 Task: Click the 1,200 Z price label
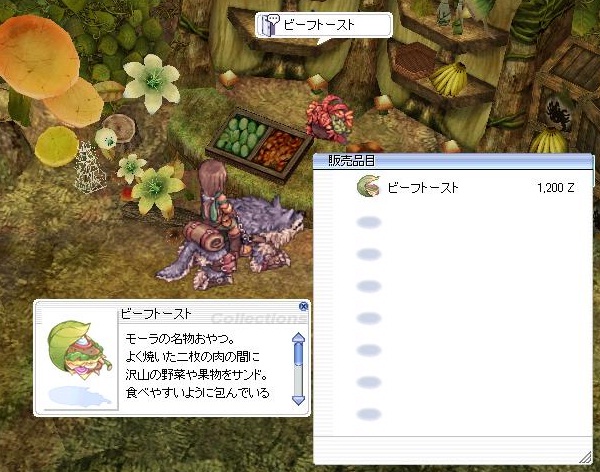pyautogui.click(x=556, y=188)
